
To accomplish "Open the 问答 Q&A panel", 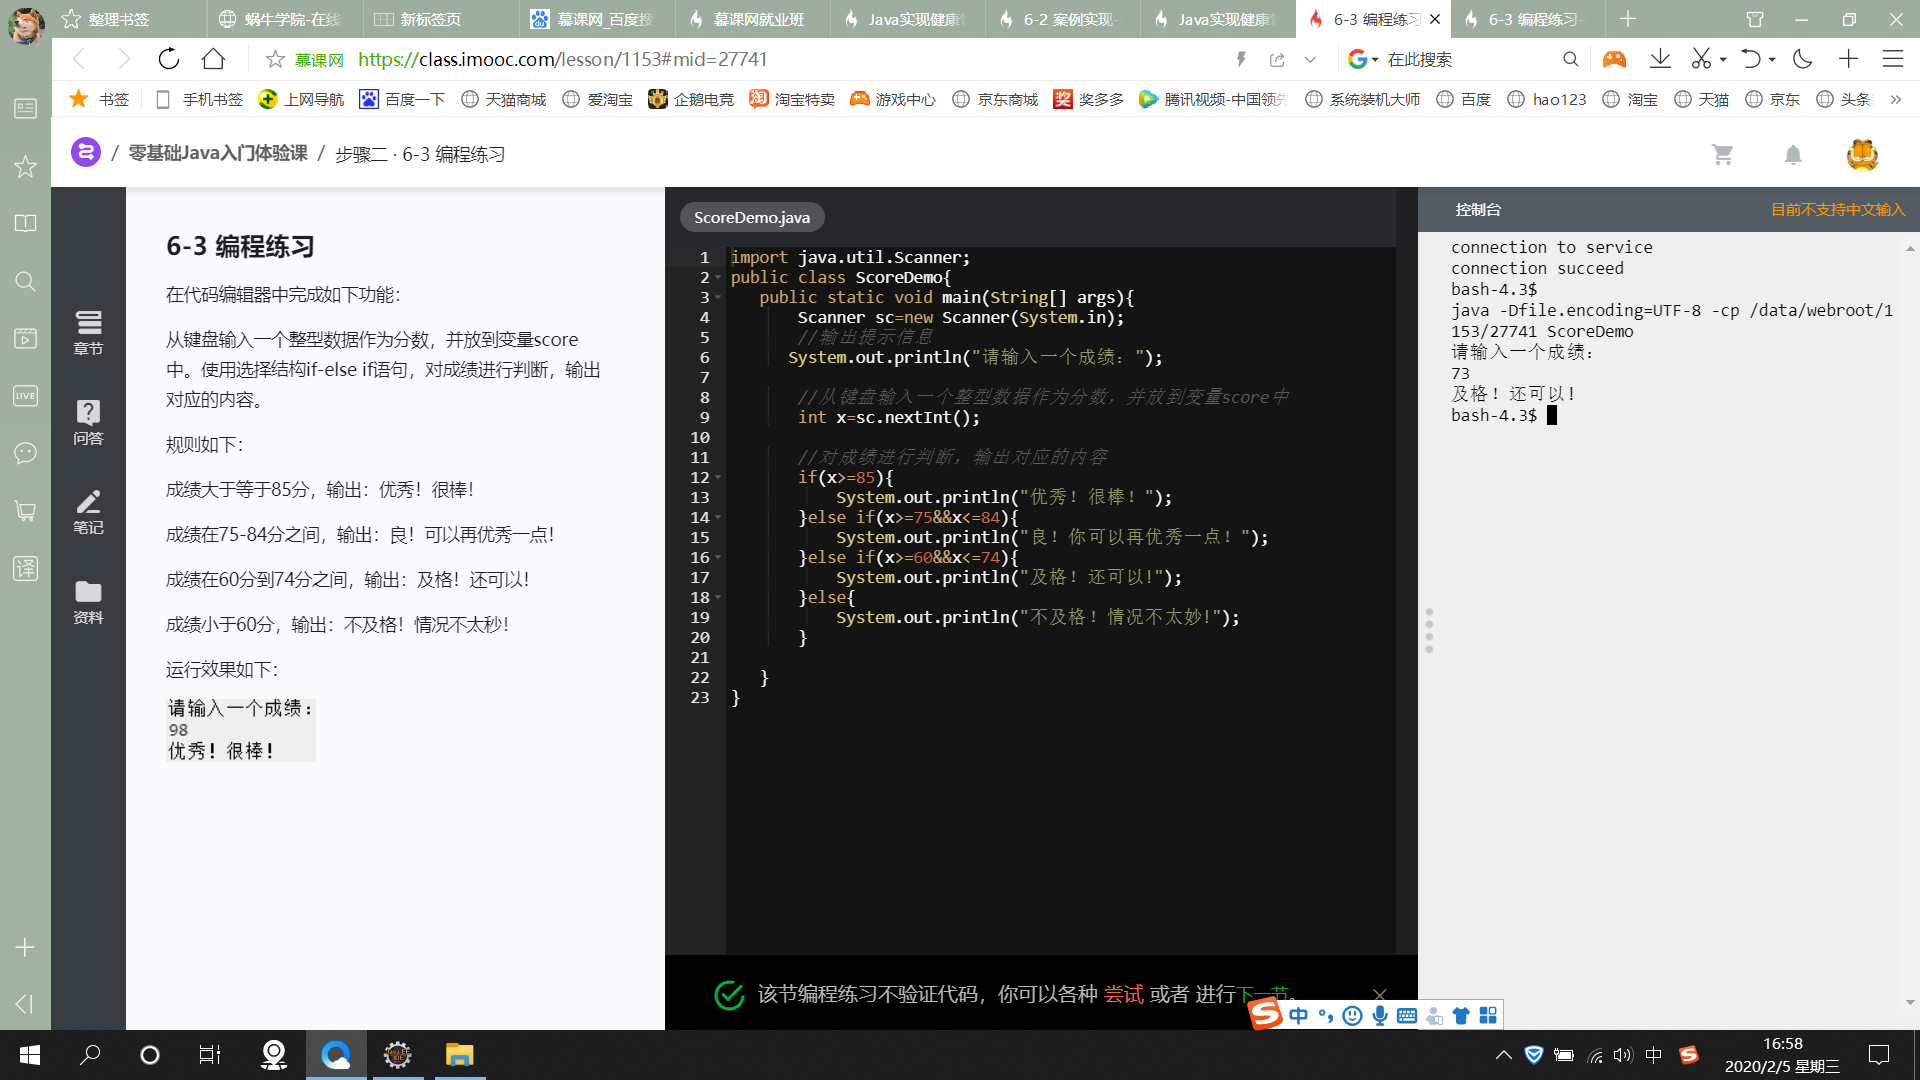I will click(x=88, y=422).
